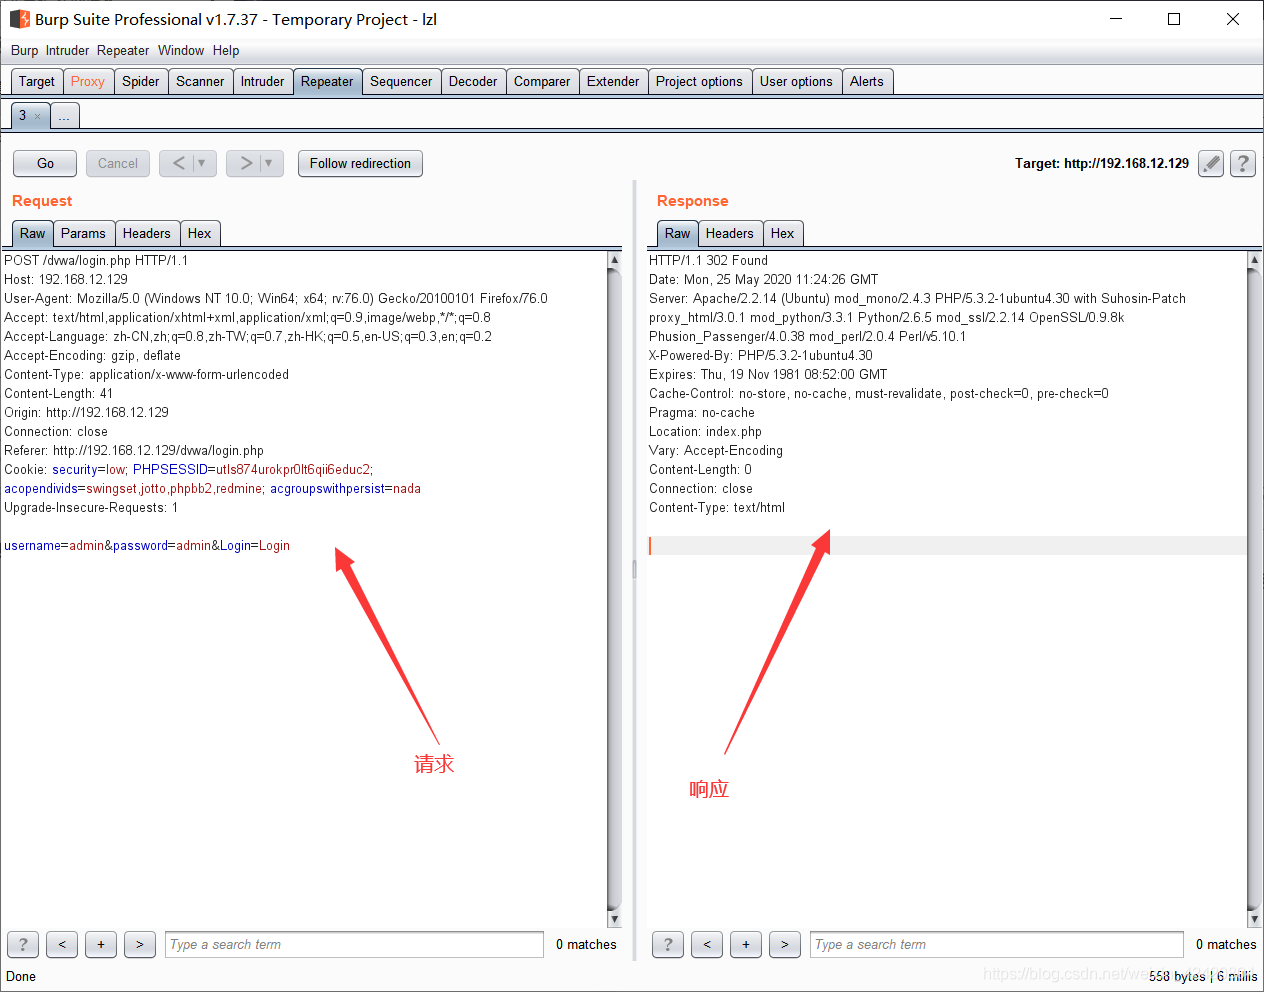Open request search help question button

(x=23, y=944)
